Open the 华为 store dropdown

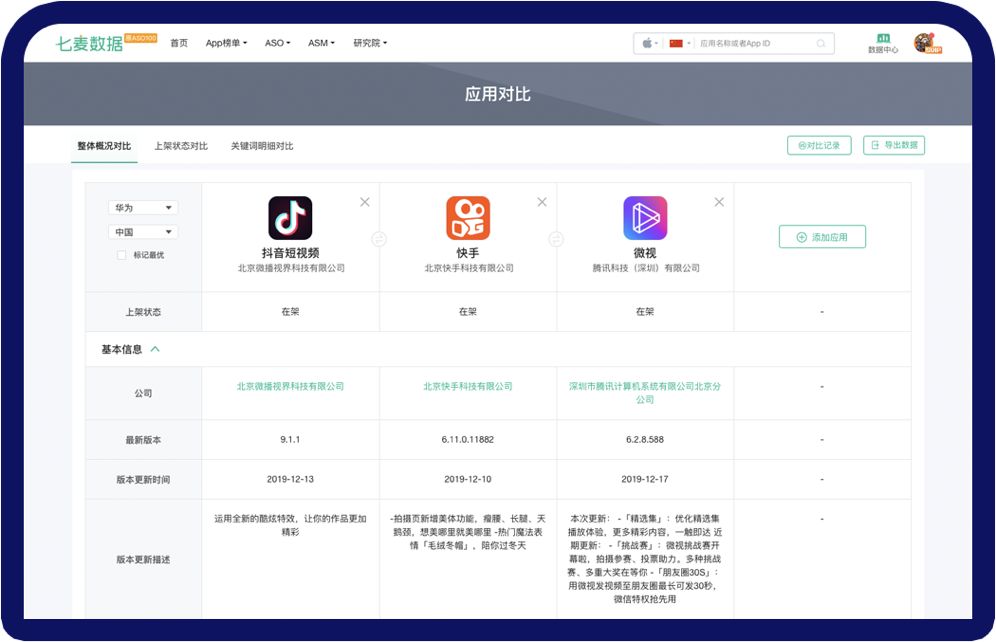(x=143, y=208)
